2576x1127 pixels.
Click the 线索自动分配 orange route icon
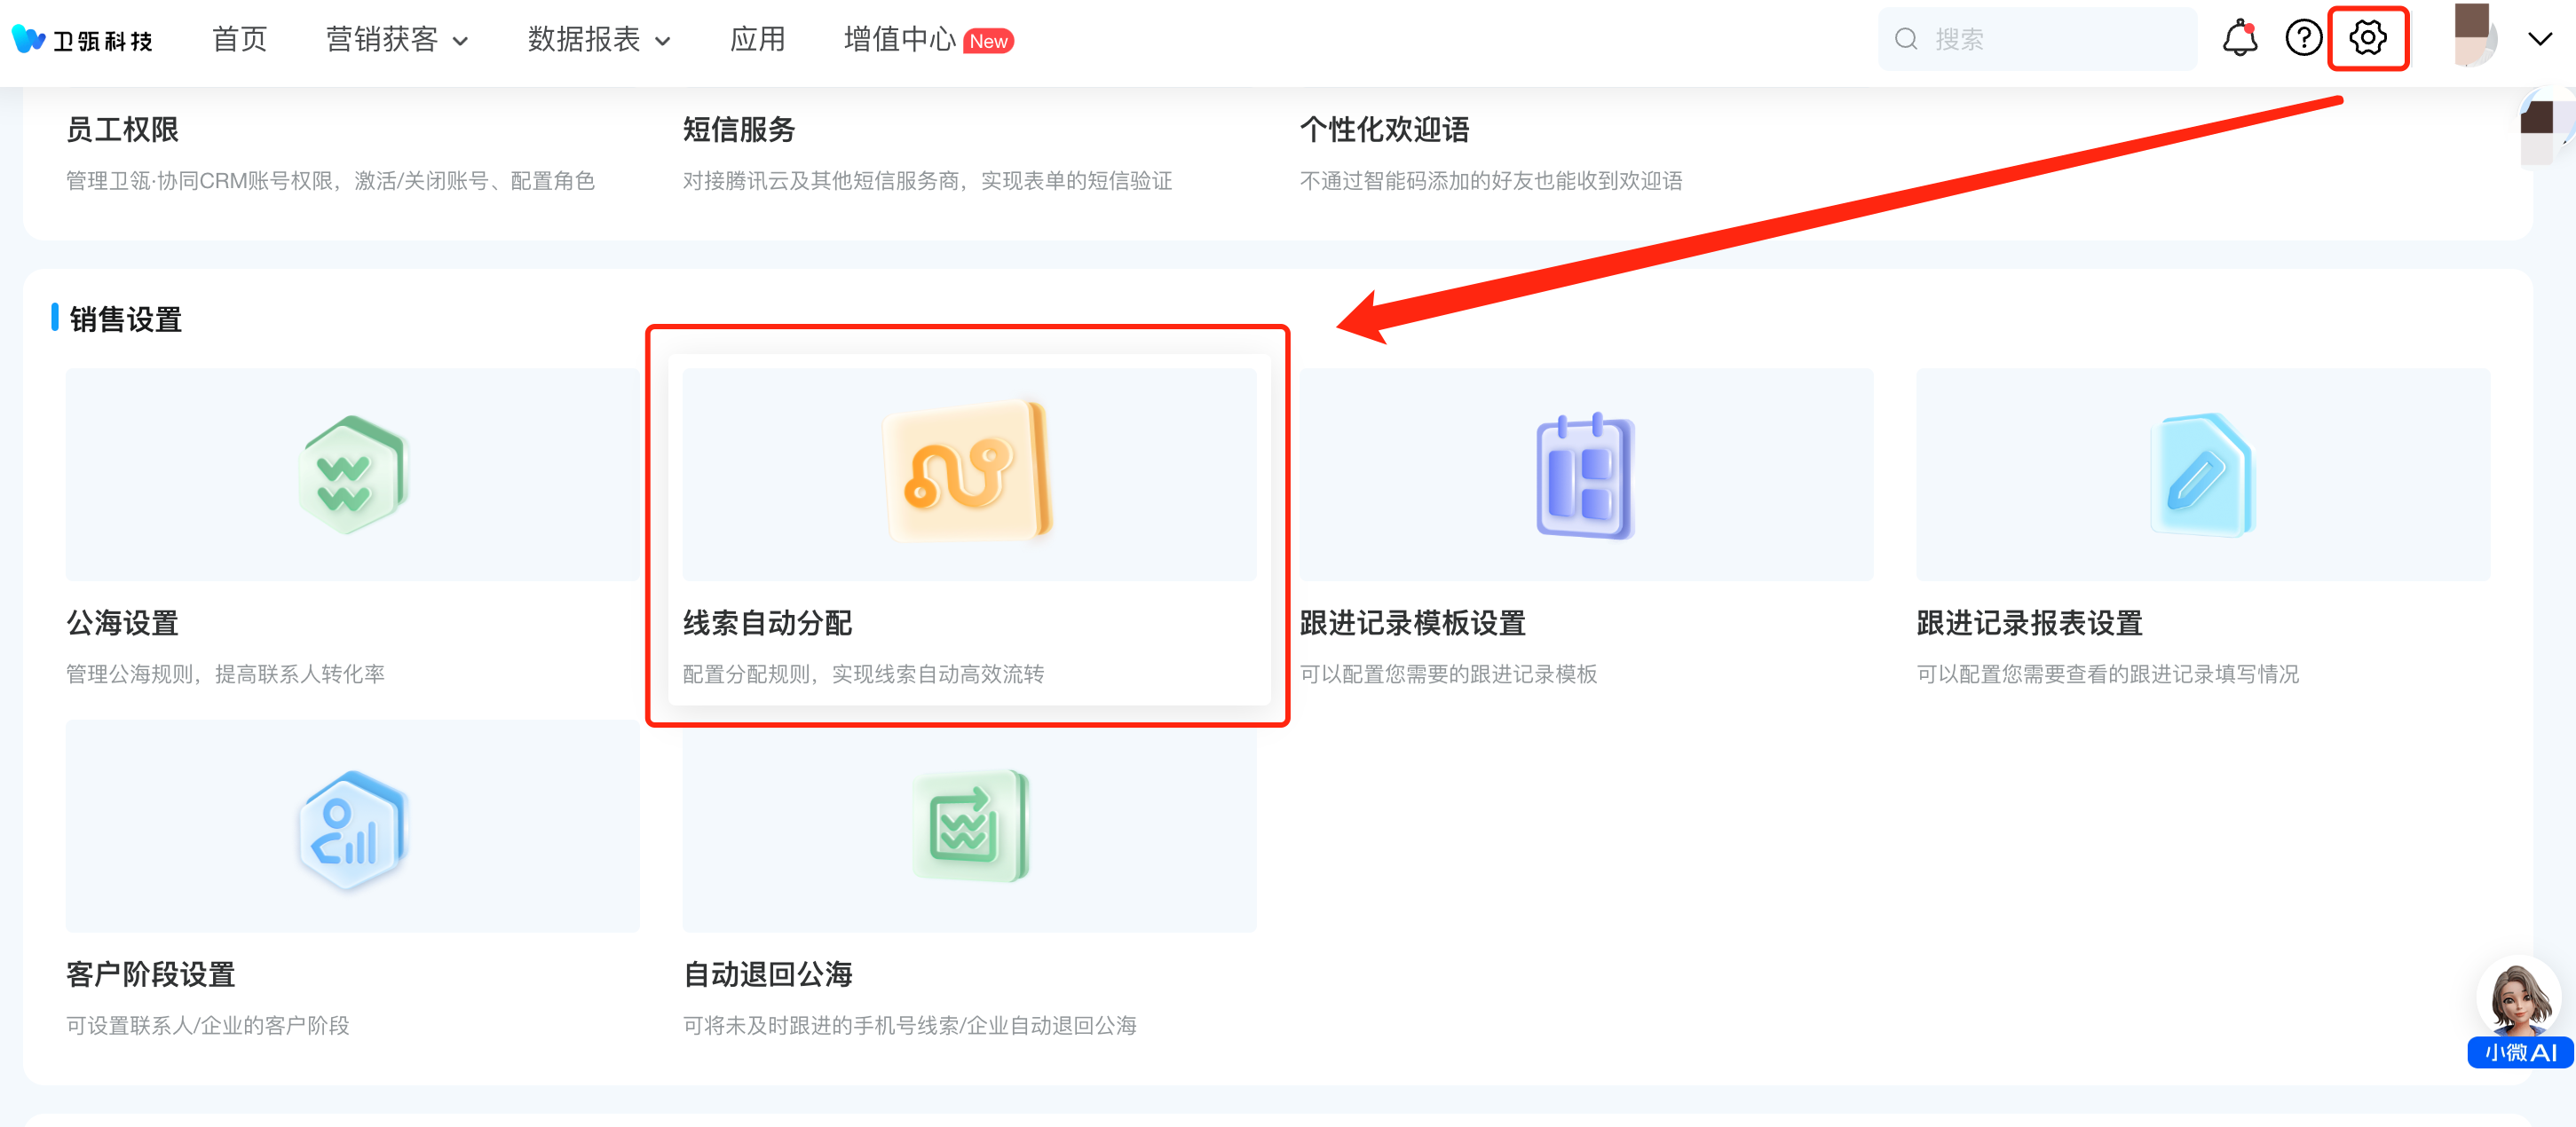(968, 473)
